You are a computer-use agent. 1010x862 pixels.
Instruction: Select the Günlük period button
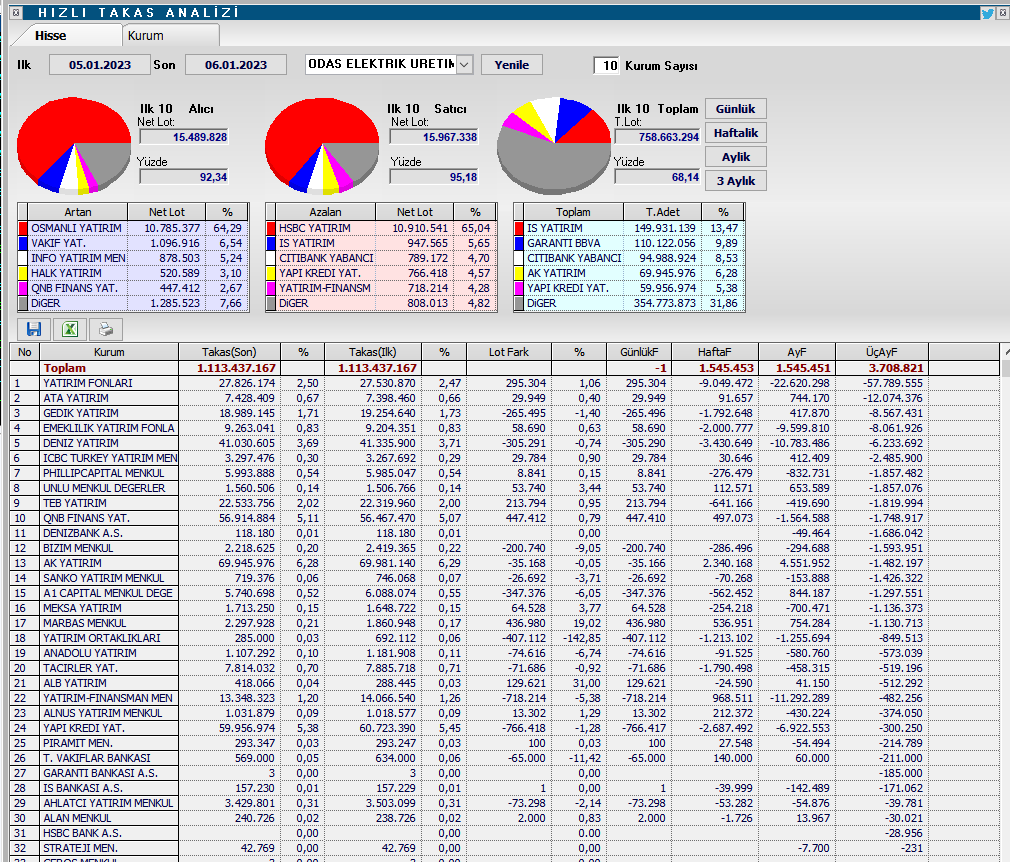coord(736,109)
